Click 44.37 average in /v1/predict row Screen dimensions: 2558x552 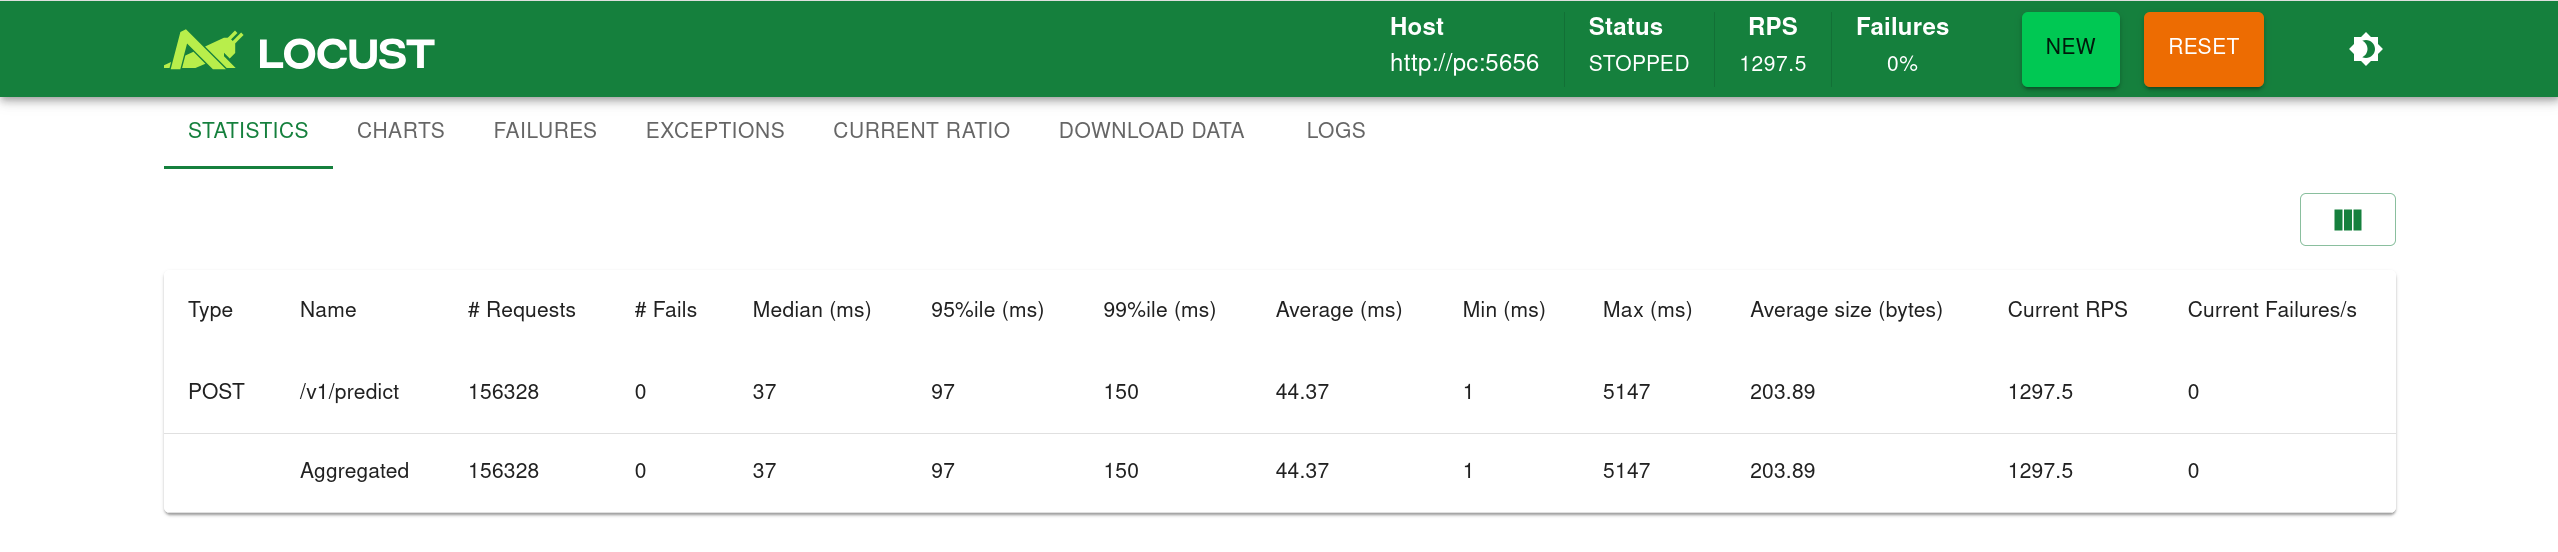tap(1302, 392)
